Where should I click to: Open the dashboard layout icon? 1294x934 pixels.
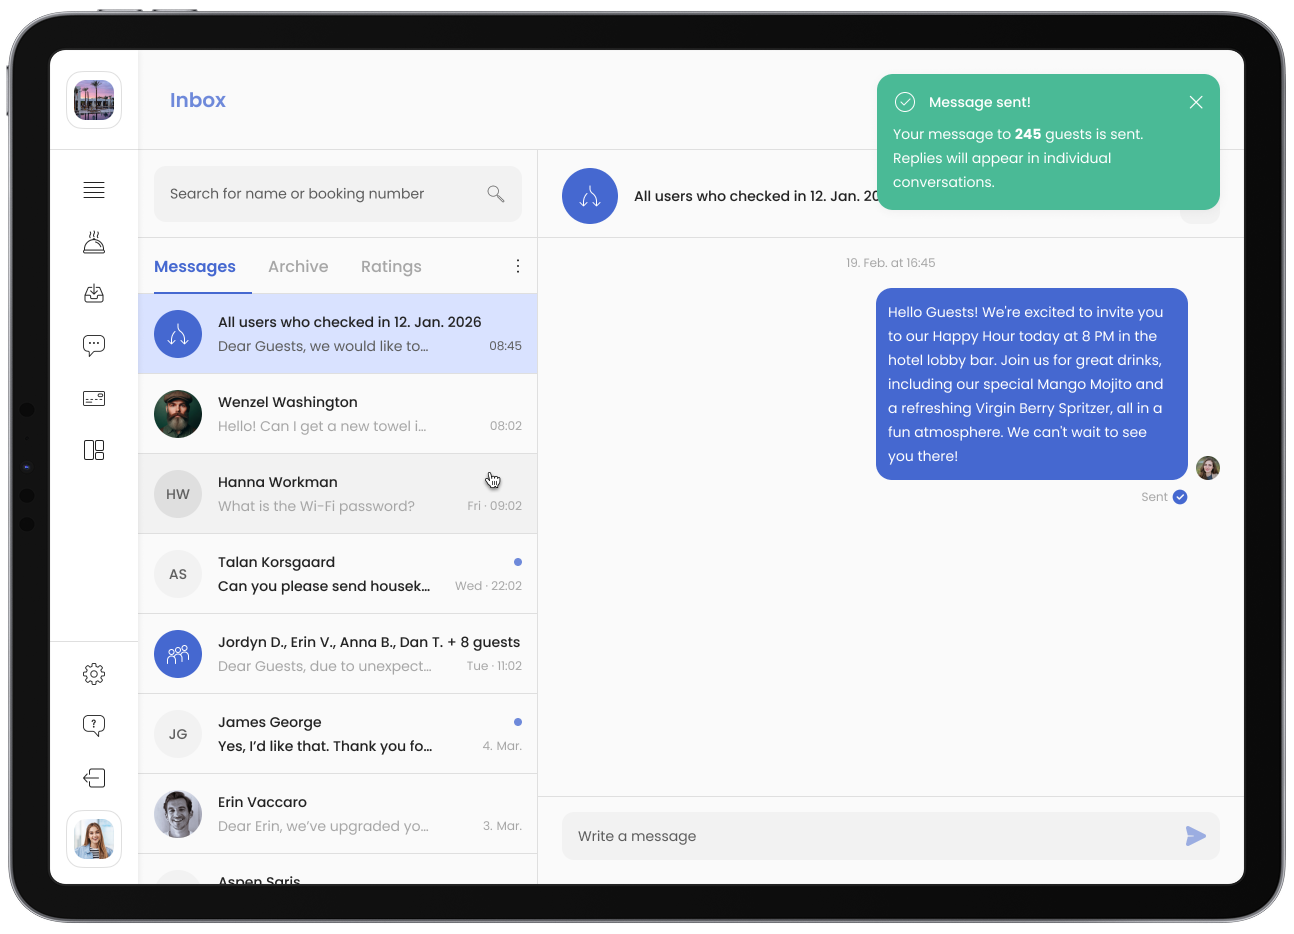click(93, 450)
